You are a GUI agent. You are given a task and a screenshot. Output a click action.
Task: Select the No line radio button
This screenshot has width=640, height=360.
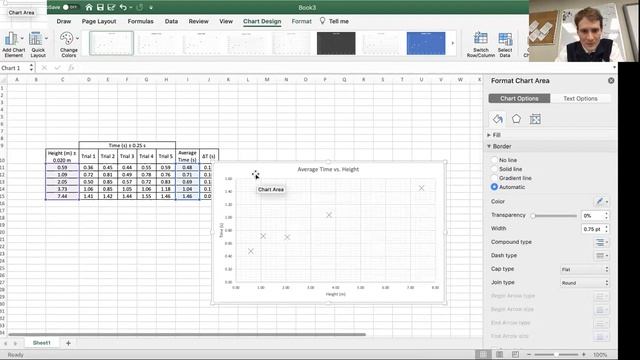pyautogui.click(x=494, y=160)
